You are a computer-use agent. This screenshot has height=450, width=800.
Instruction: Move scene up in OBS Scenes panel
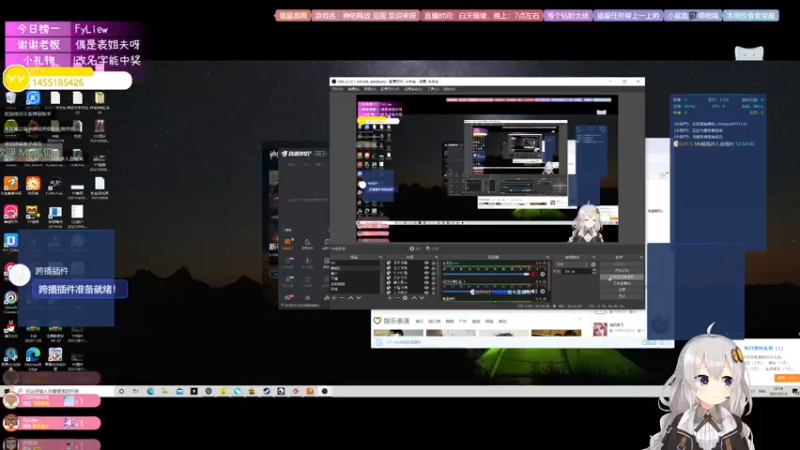[351, 297]
